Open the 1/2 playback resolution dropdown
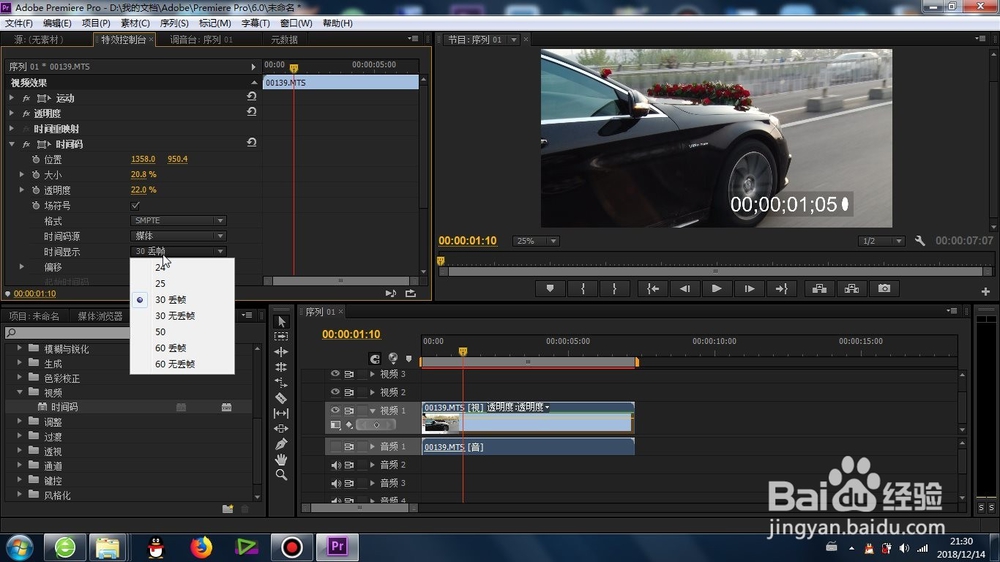Image resolution: width=1000 pixels, height=562 pixels. [x=881, y=241]
